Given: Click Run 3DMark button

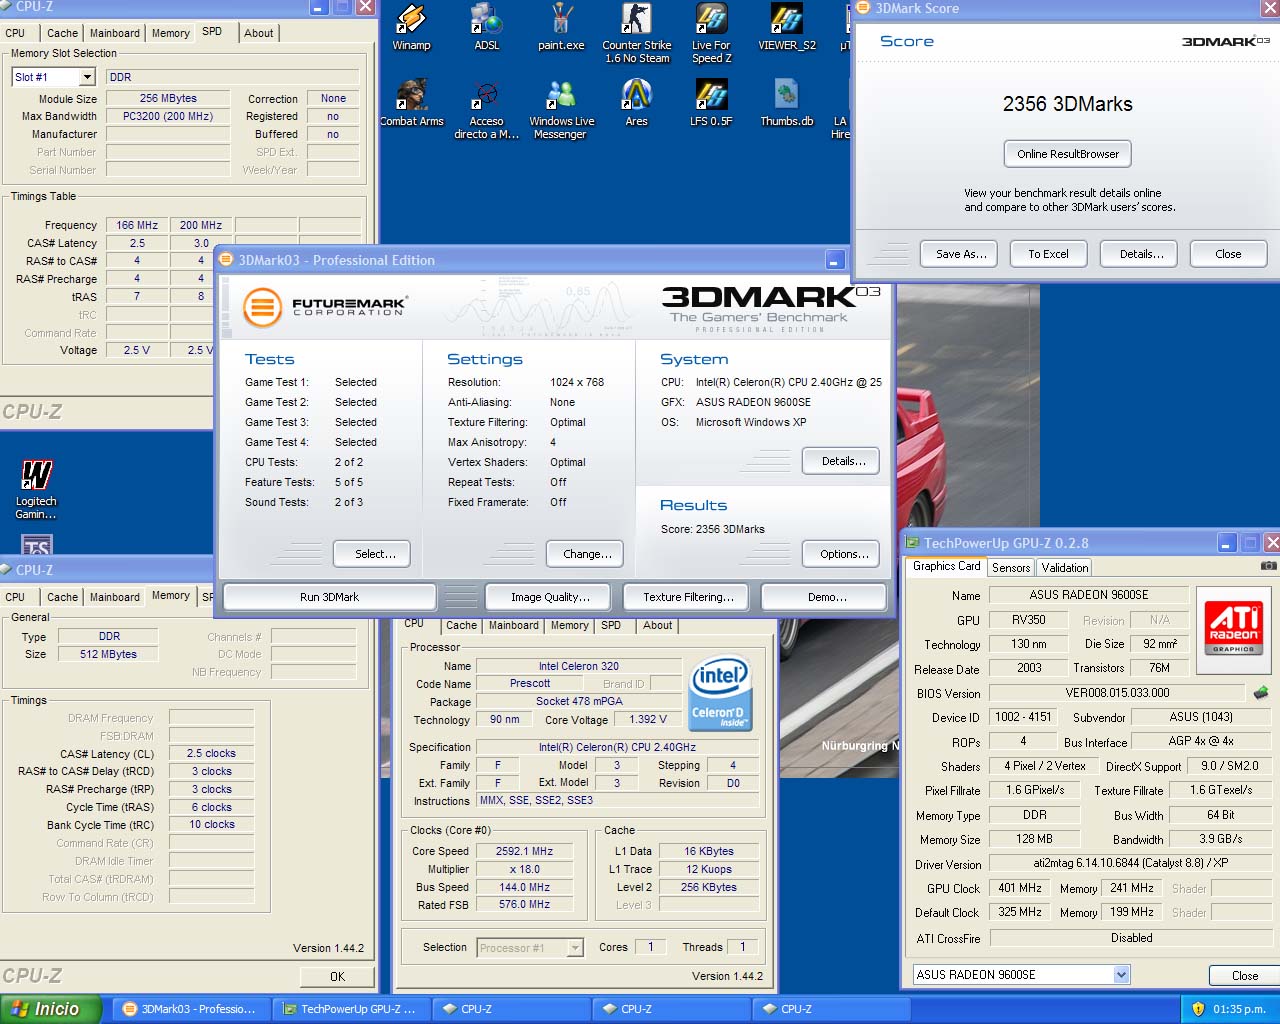Looking at the screenshot, I should click(x=329, y=597).
